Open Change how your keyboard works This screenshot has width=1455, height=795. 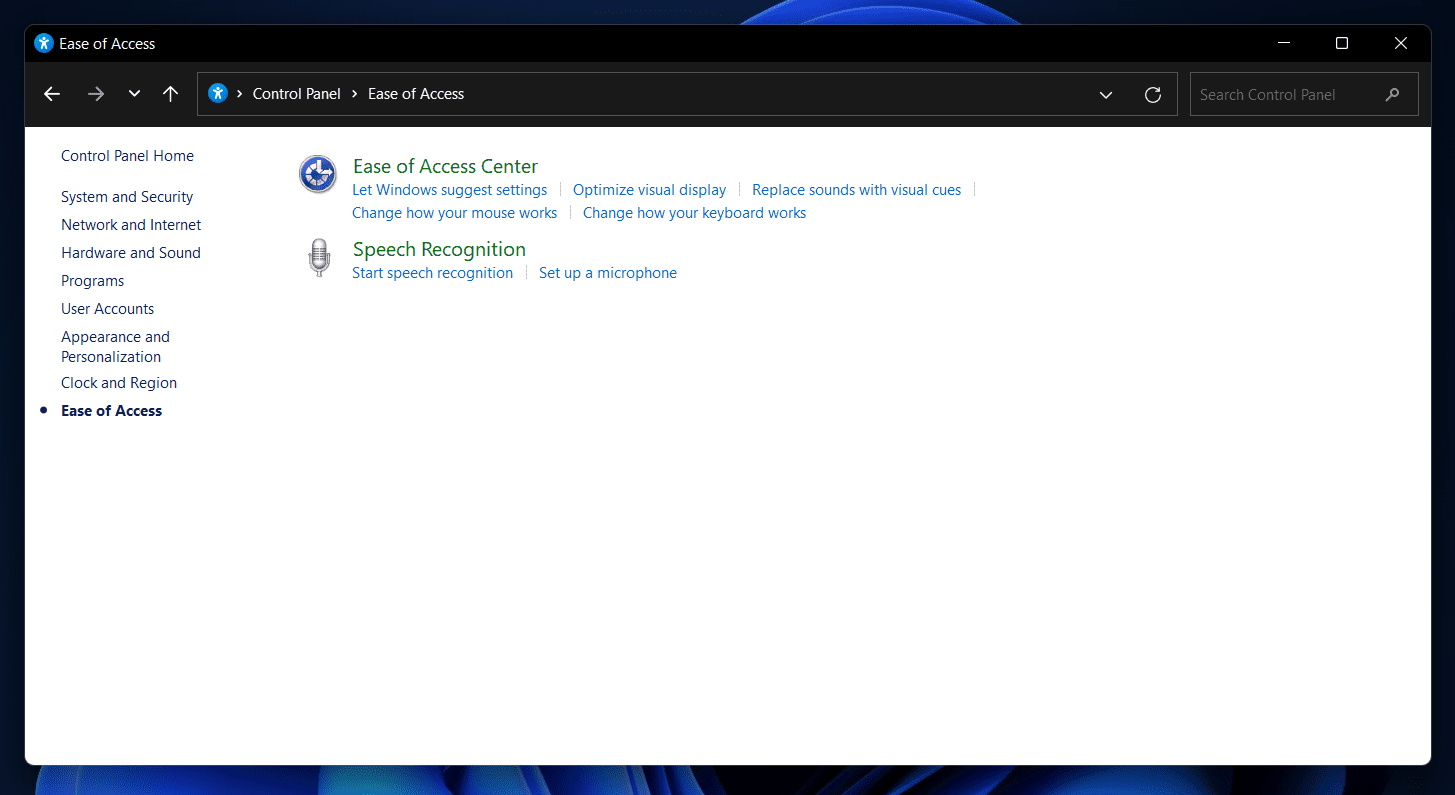point(694,213)
